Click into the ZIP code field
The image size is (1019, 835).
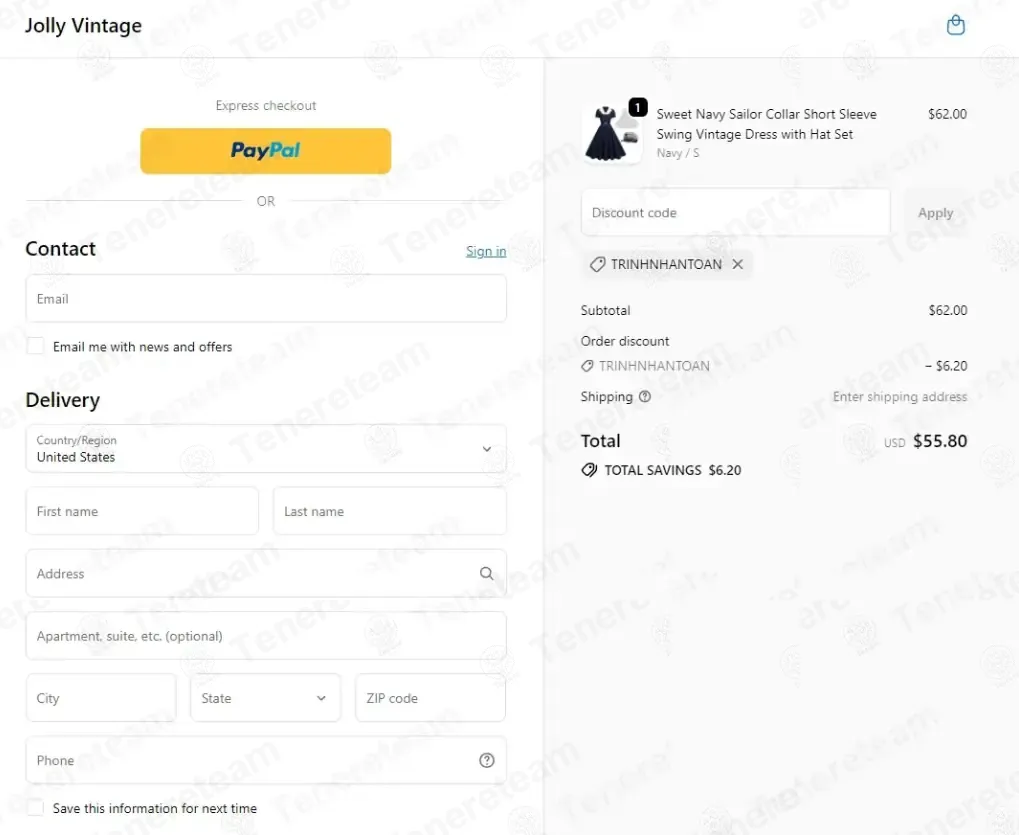pos(430,698)
